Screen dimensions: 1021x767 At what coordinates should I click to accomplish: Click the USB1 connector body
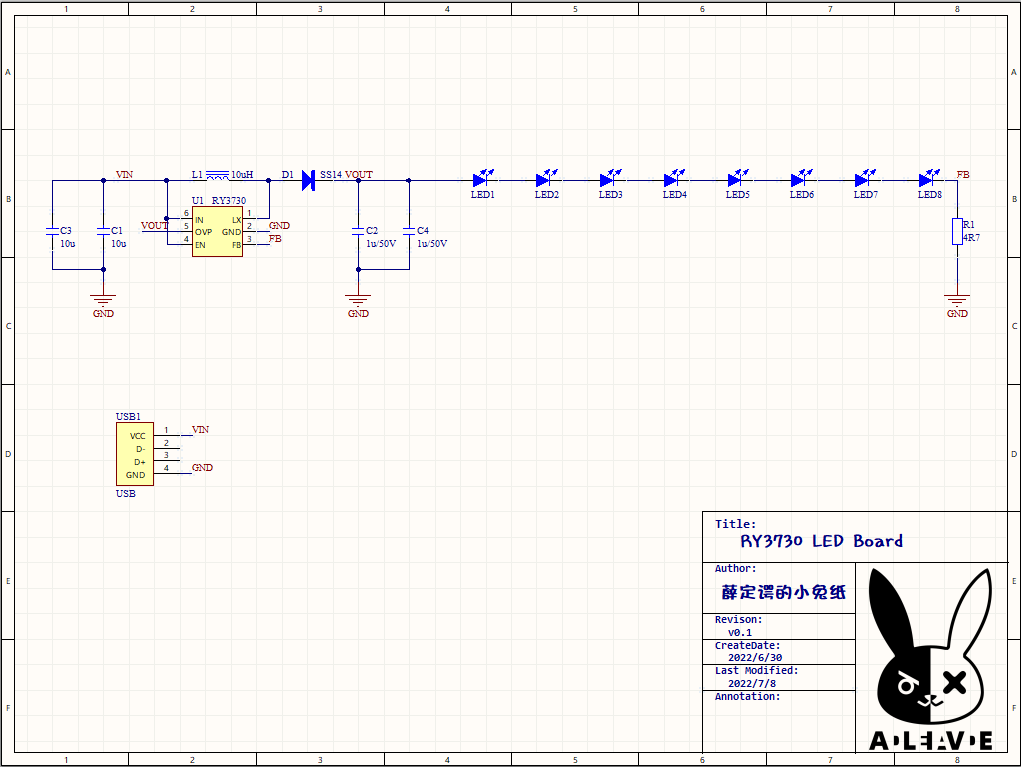136,455
